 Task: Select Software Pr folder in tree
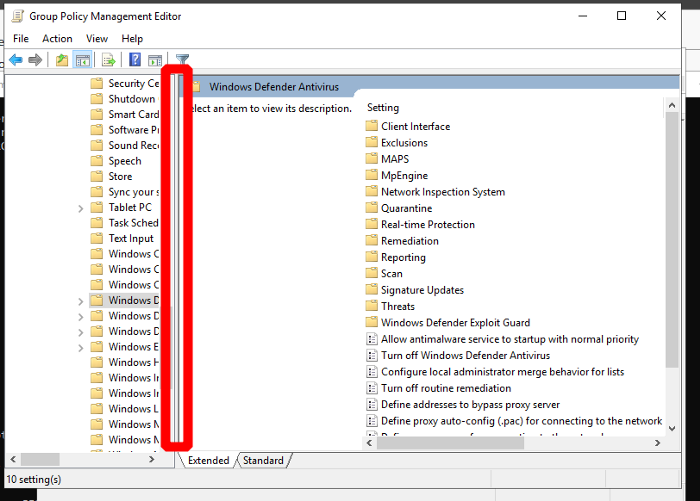click(x=133, y=130)
